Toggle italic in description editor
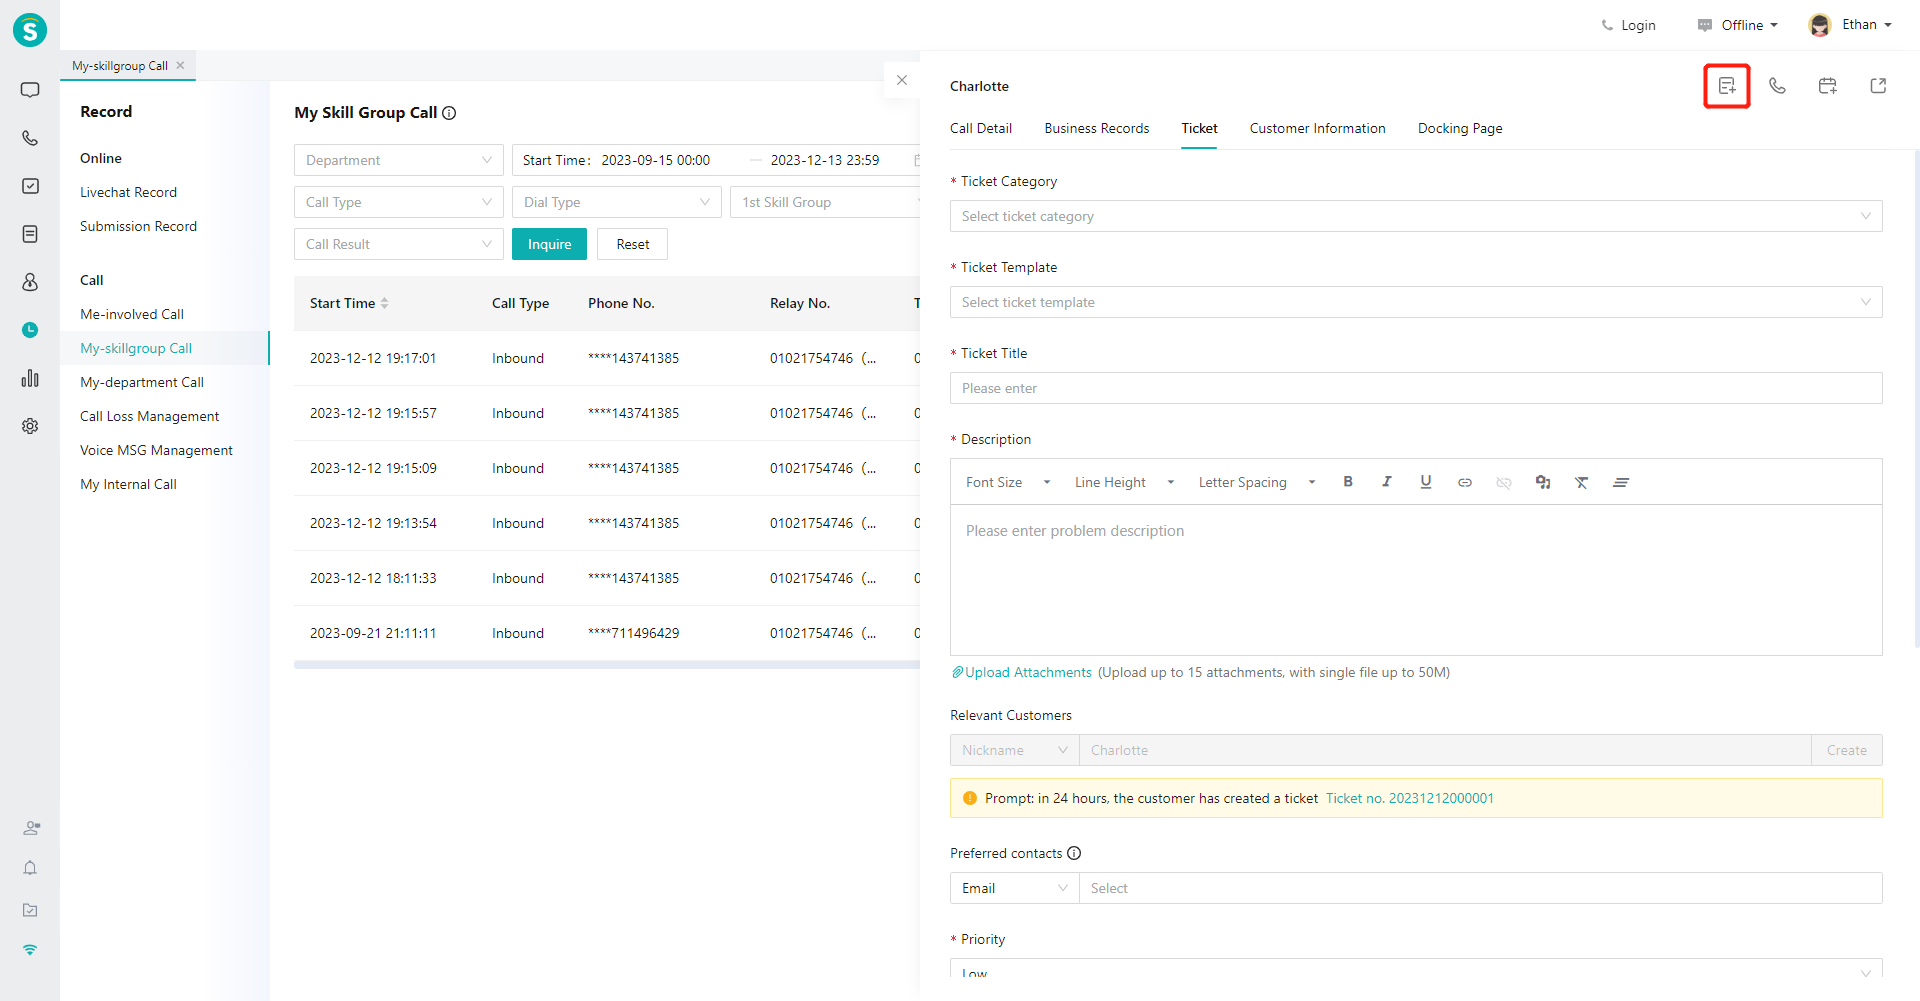 (1387, 482)
